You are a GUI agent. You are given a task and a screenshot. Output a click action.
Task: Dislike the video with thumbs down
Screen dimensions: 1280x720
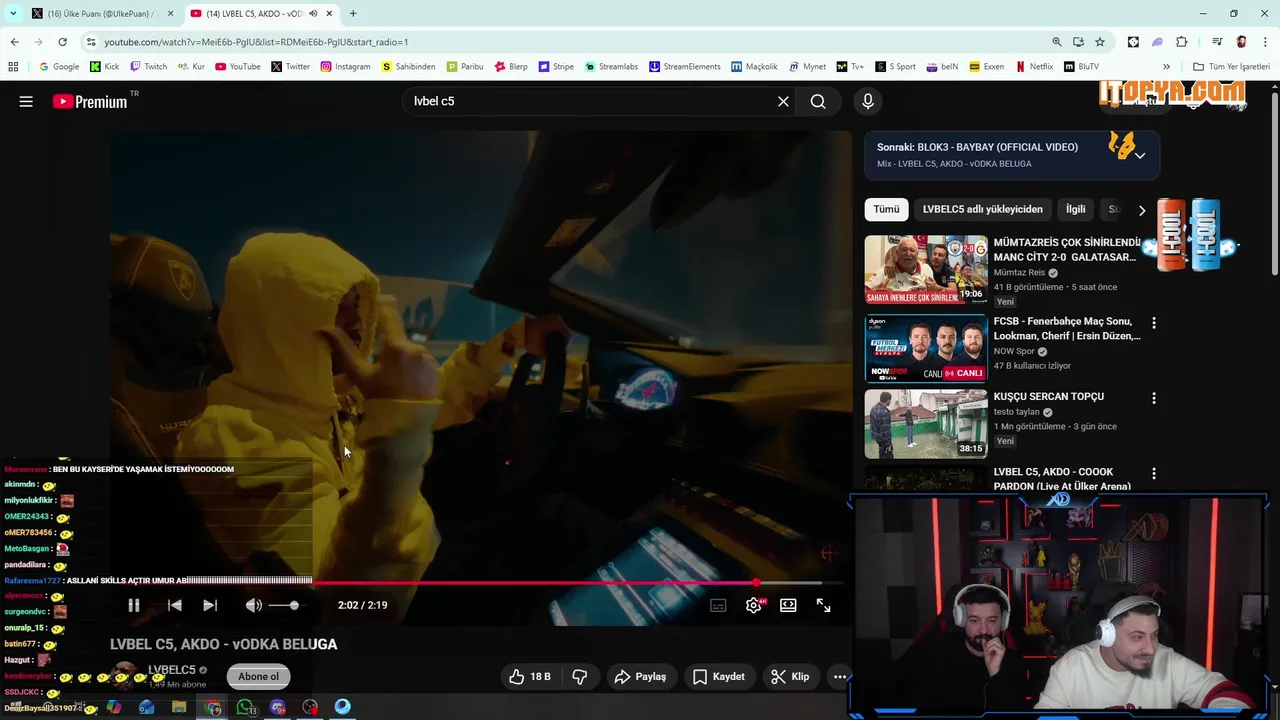[580, 677]
